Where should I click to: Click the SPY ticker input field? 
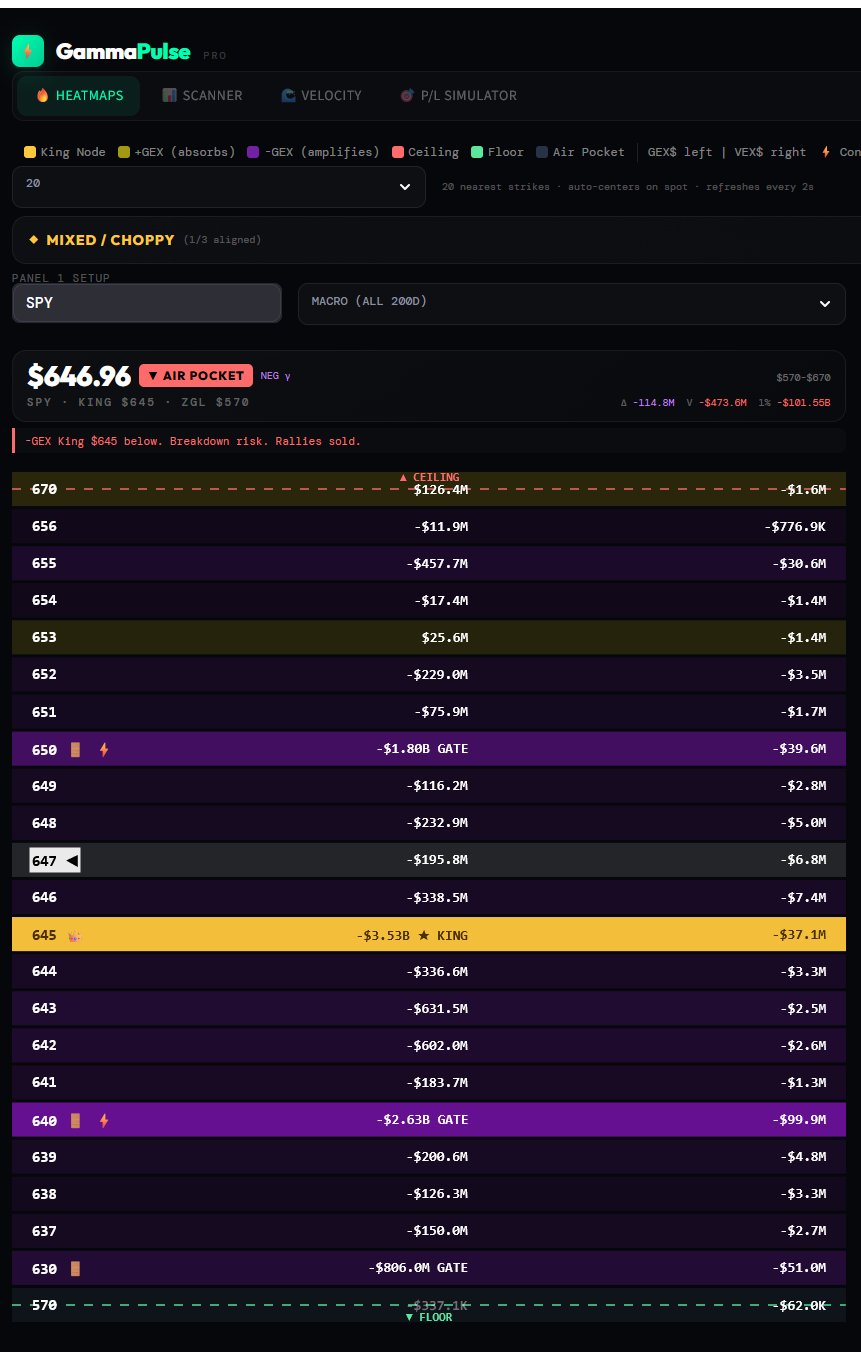(146, 303)
